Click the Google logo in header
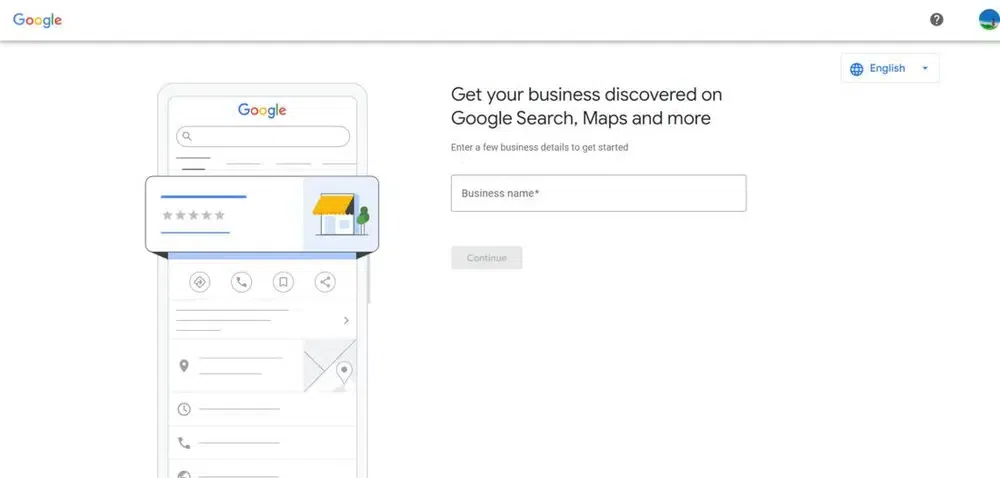The width and height of the screenshot is (1000, 478). (38, 20)
